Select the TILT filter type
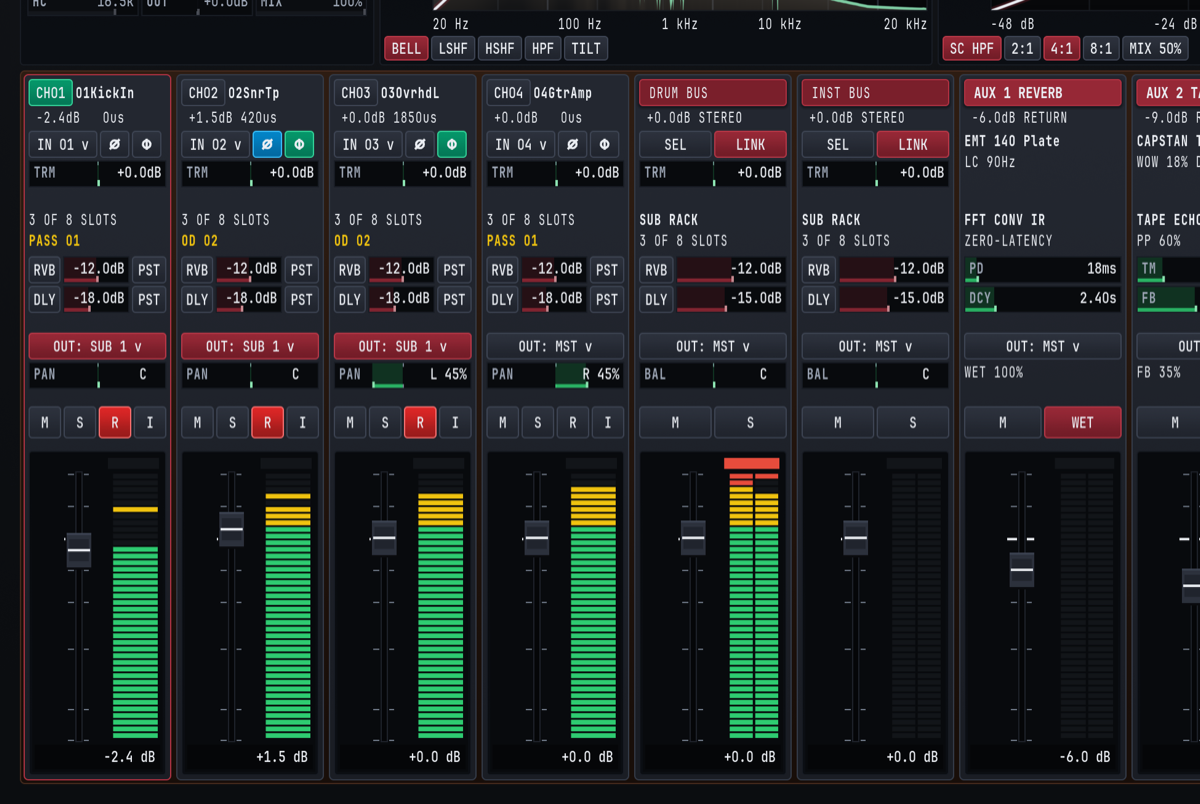The image size is (1200, 804). point(585,48)
